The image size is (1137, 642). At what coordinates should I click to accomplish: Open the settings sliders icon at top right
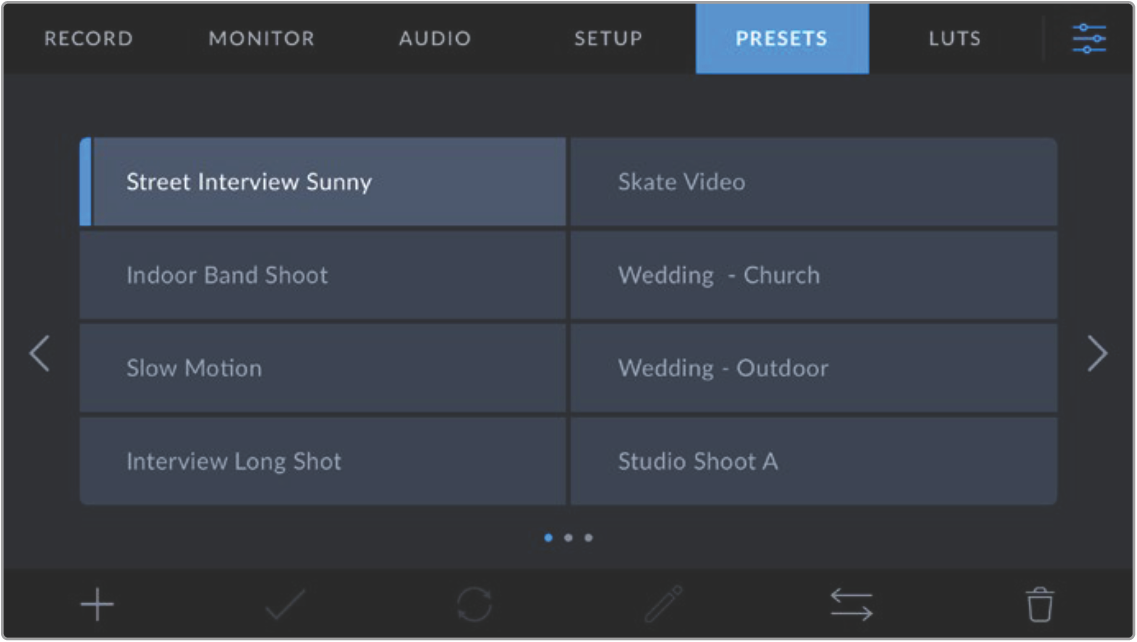(x=1089, y=39)
